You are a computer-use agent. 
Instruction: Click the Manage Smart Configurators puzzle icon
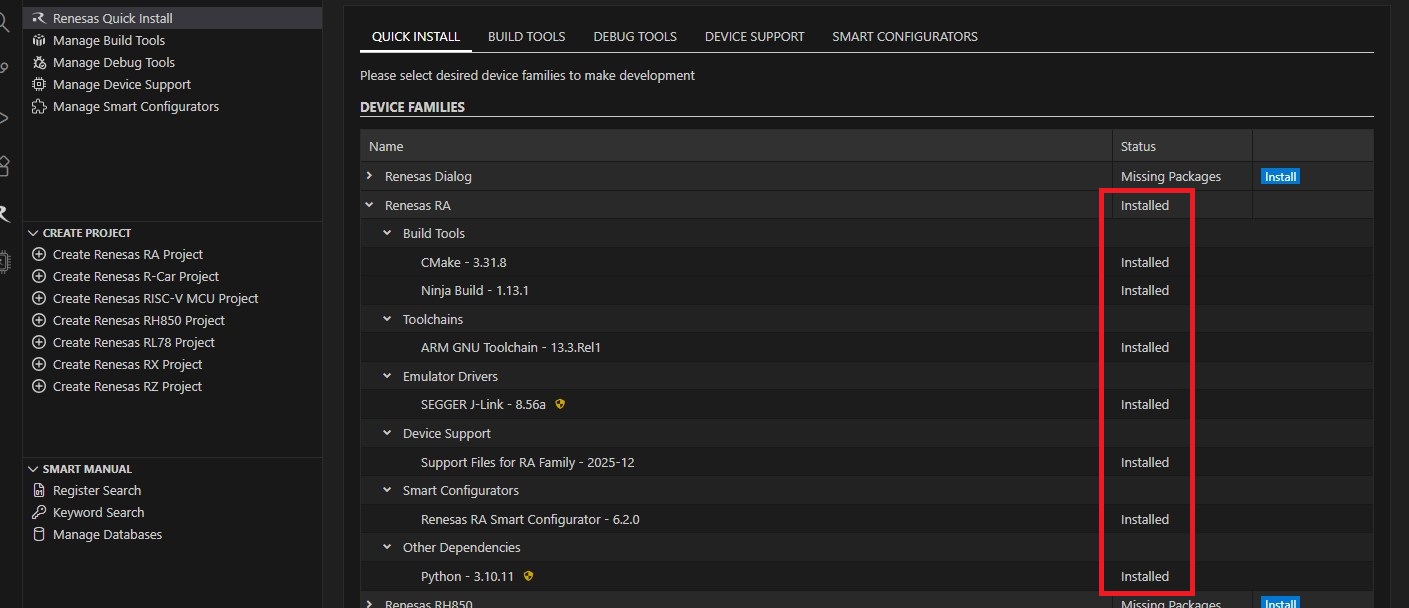39,107
